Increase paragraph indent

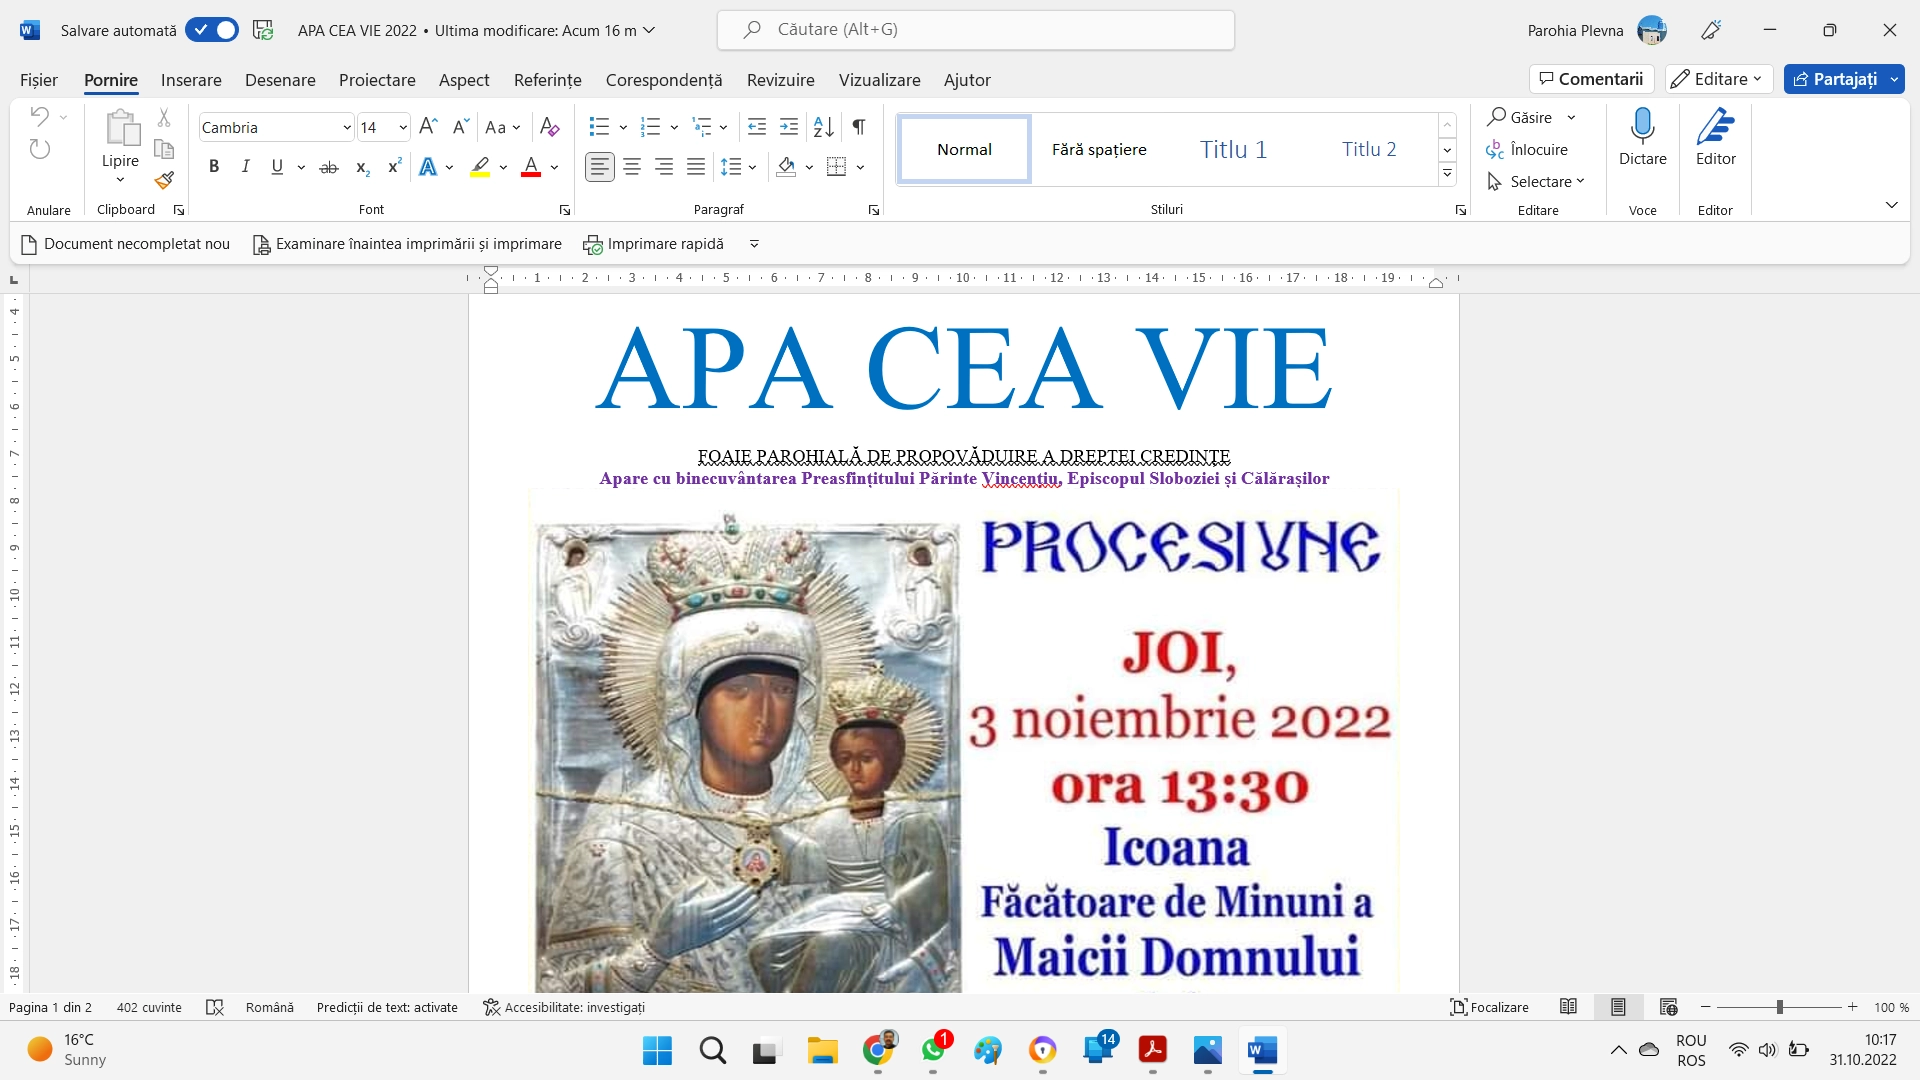tap(789, 127)
